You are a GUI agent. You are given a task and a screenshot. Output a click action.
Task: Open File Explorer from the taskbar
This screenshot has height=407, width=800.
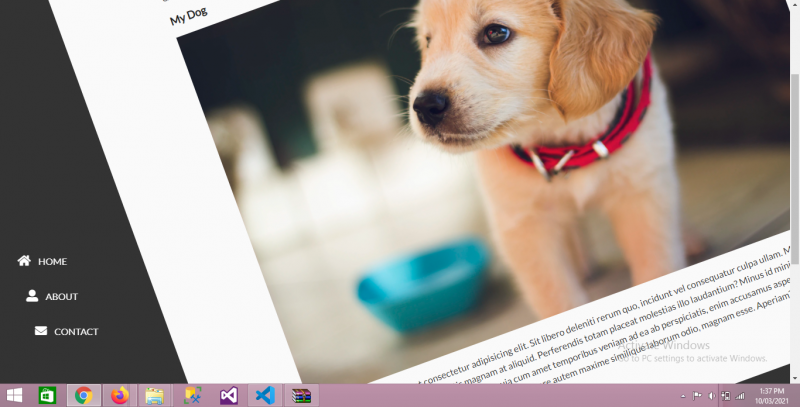[x=155, y=395]
